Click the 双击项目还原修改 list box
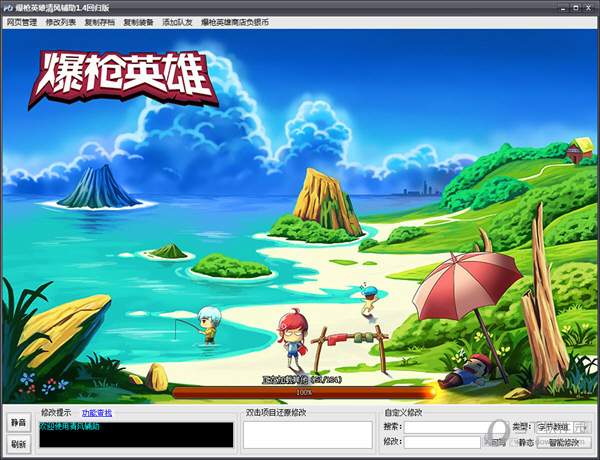 point(308,435)
